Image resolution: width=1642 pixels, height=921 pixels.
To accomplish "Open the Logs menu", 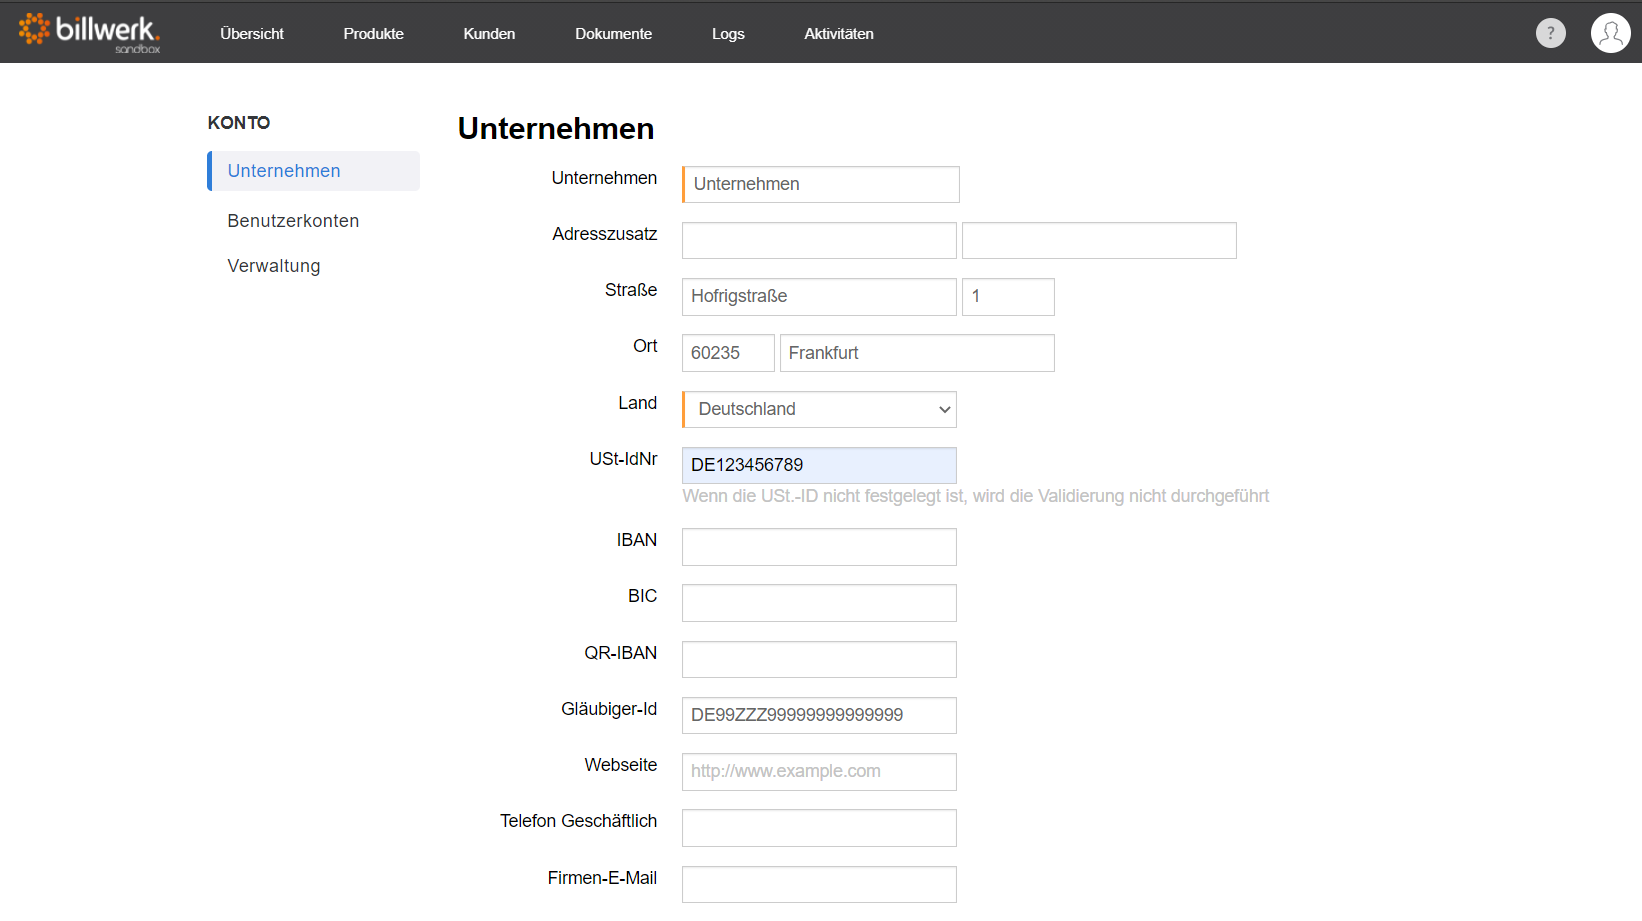I will point(728,33).
